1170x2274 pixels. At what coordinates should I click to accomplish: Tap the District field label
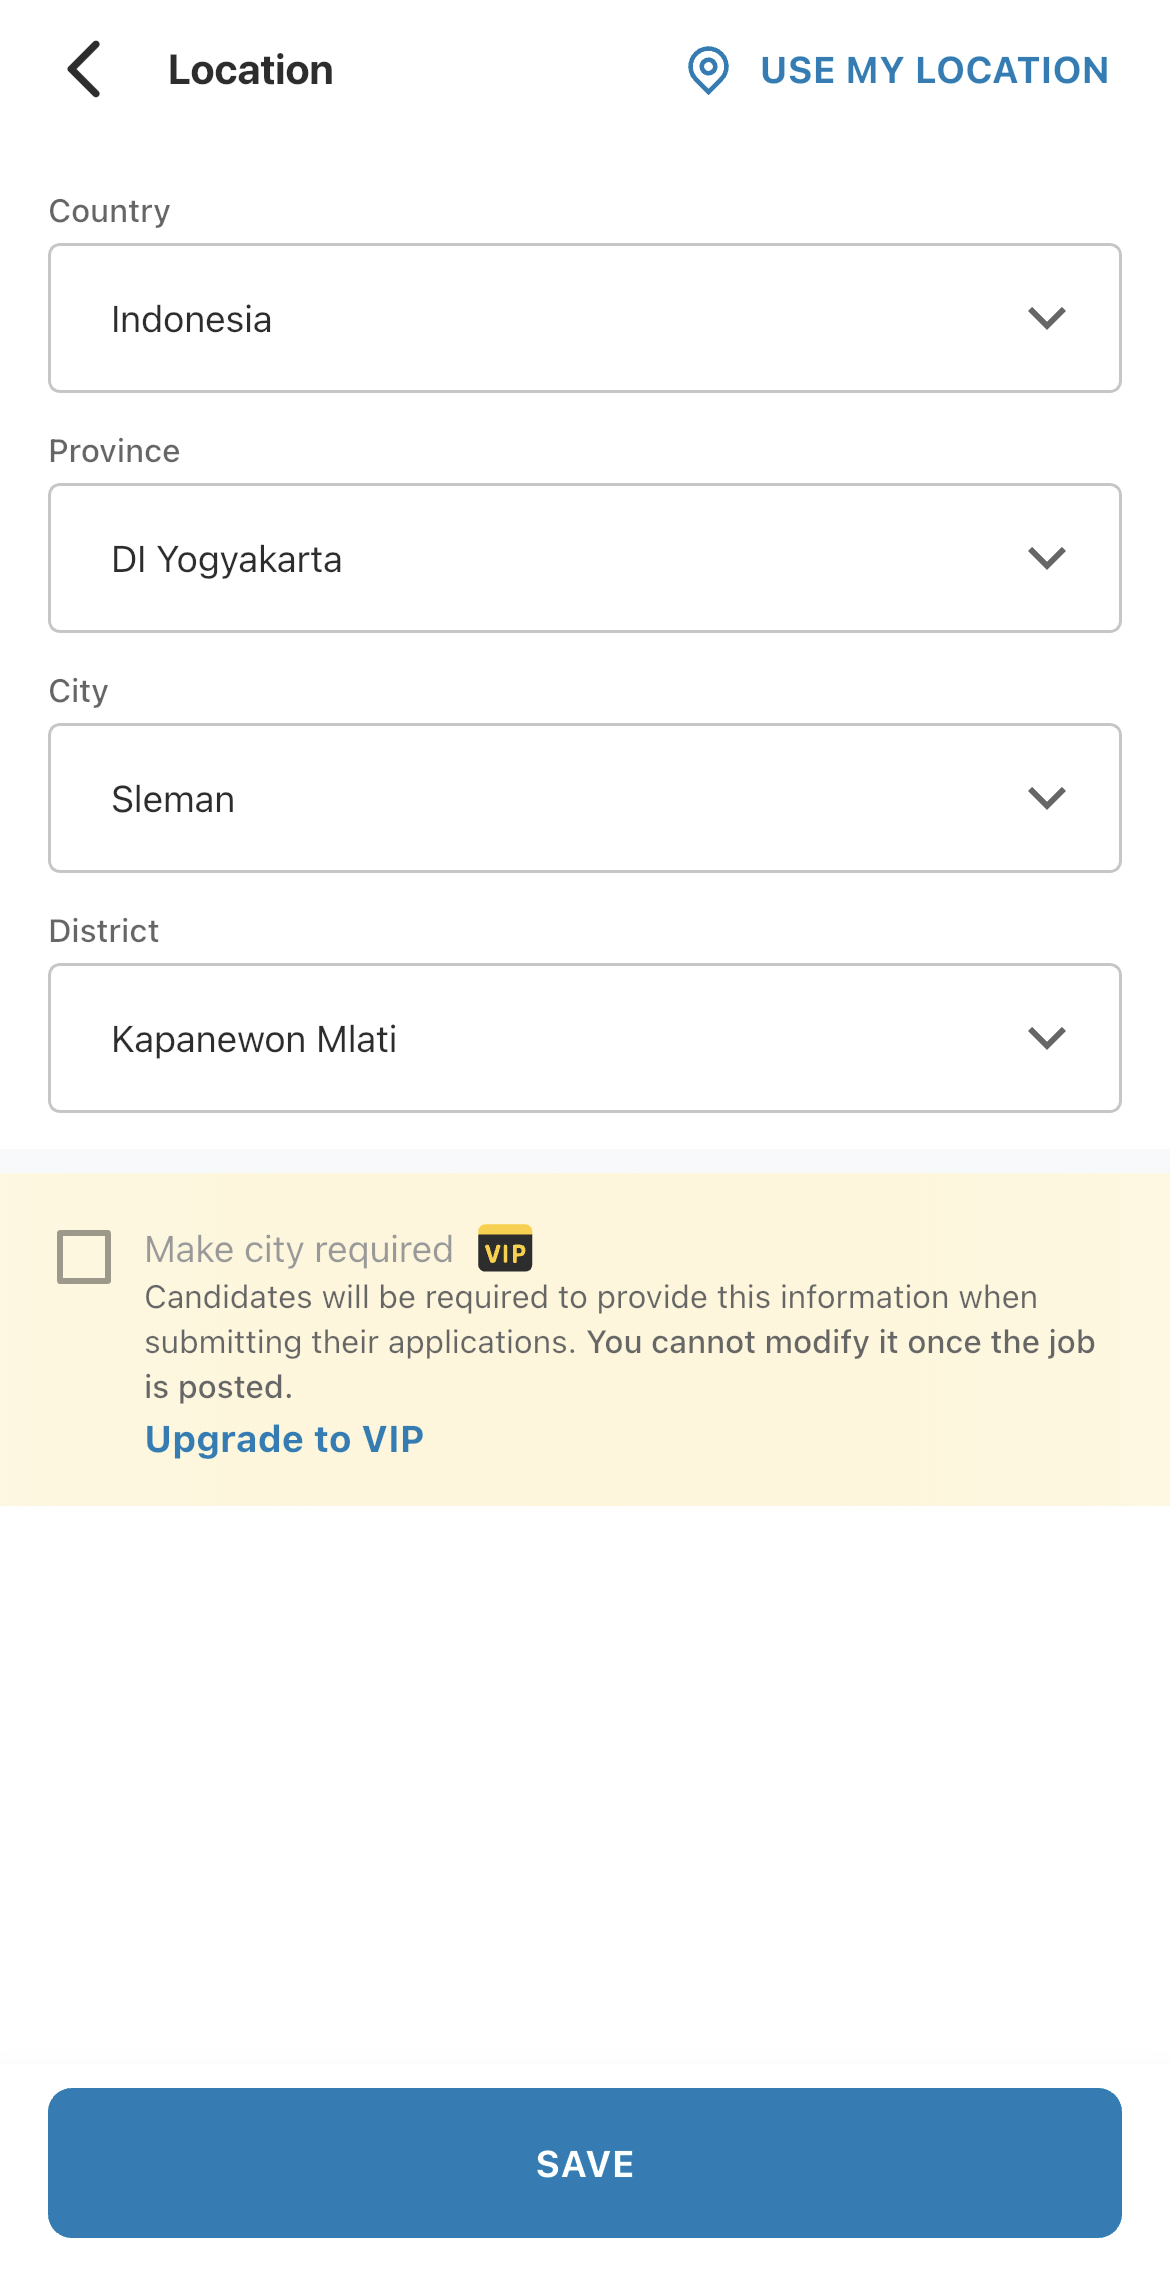point(104,931)
